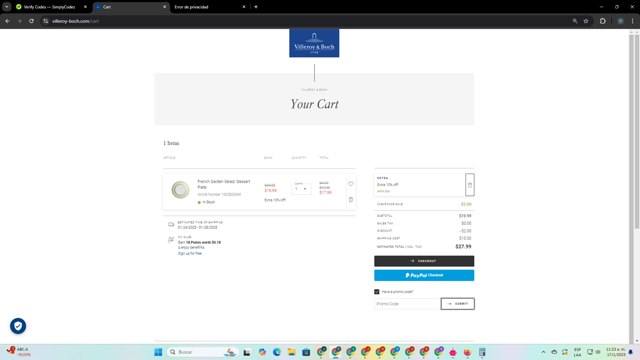Screen dimensions: 640x360
Task: View site information icon beside the URL
Action: 46,21
